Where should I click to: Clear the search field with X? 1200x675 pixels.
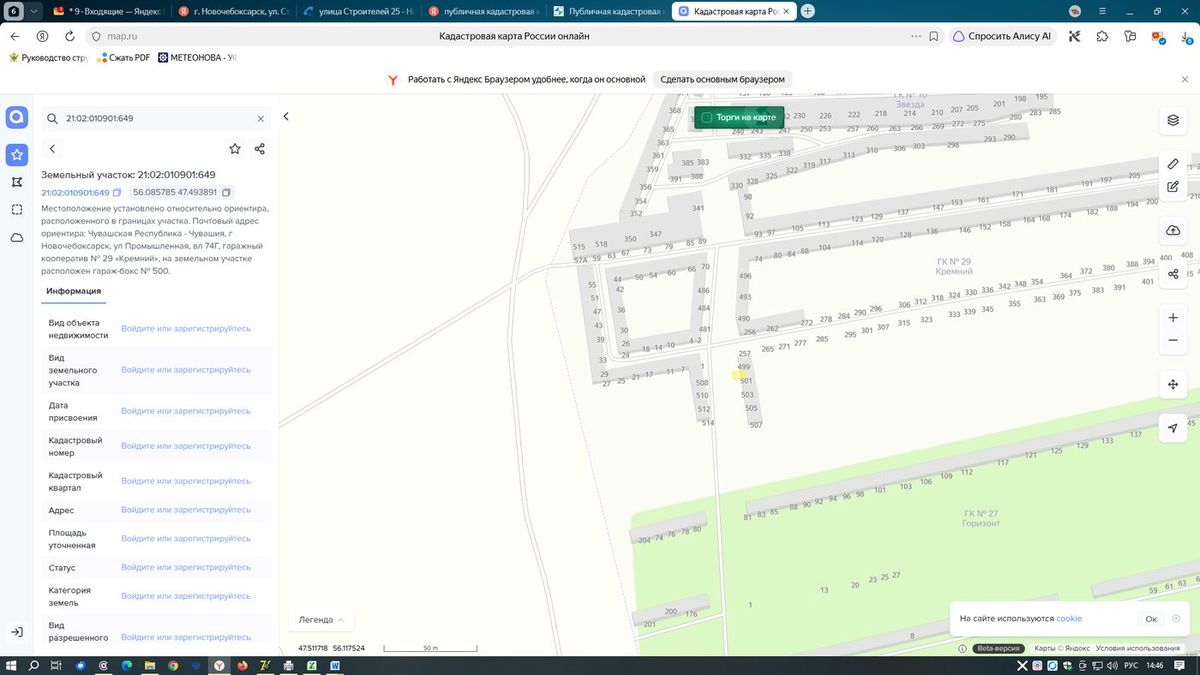(x=261, y=118)
